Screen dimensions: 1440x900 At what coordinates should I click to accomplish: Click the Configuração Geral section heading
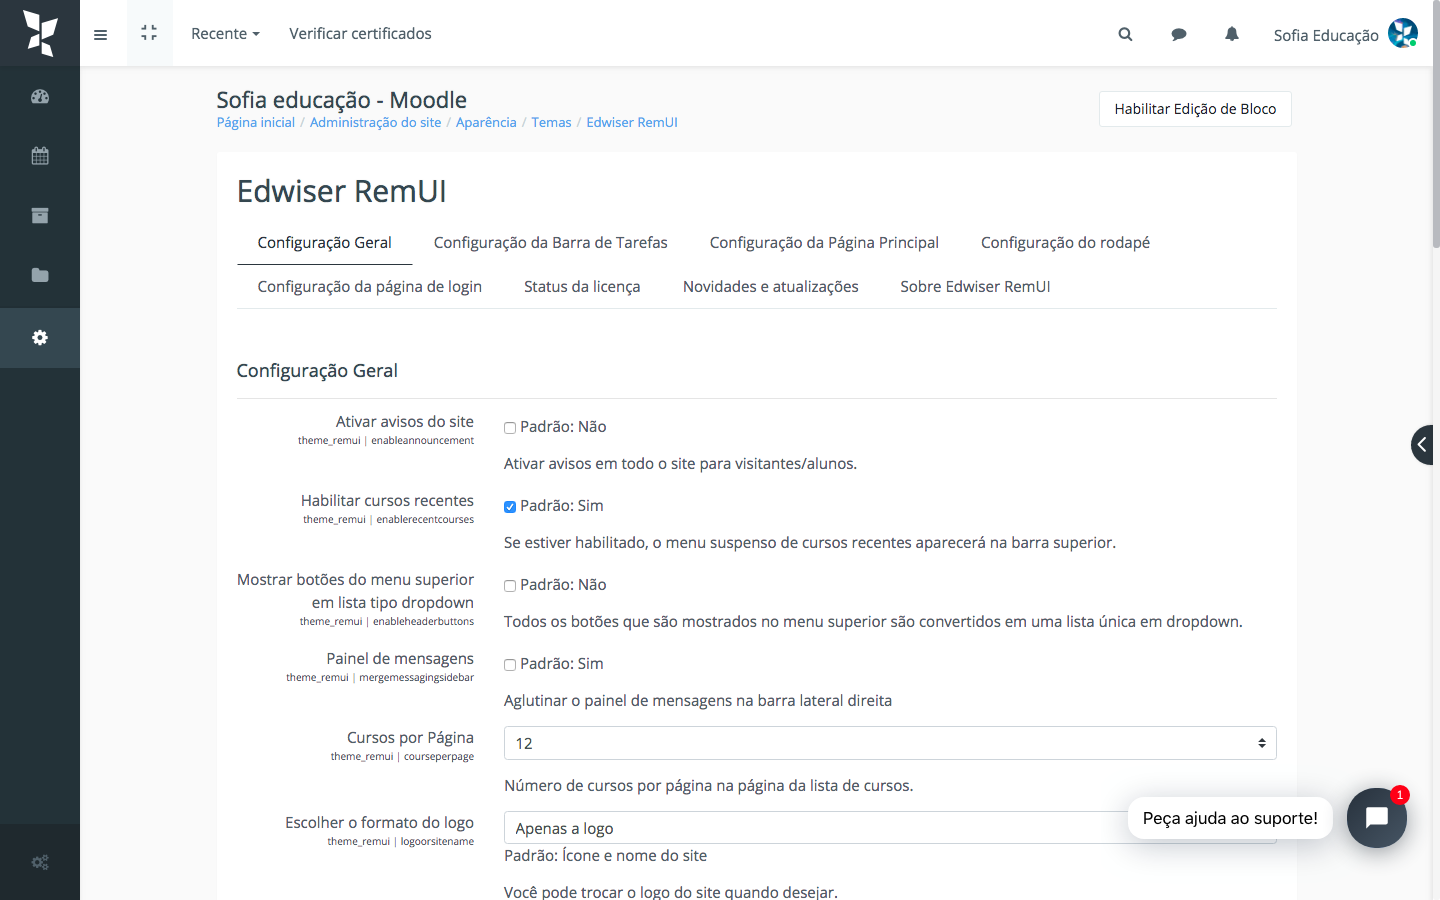[317, 371]
